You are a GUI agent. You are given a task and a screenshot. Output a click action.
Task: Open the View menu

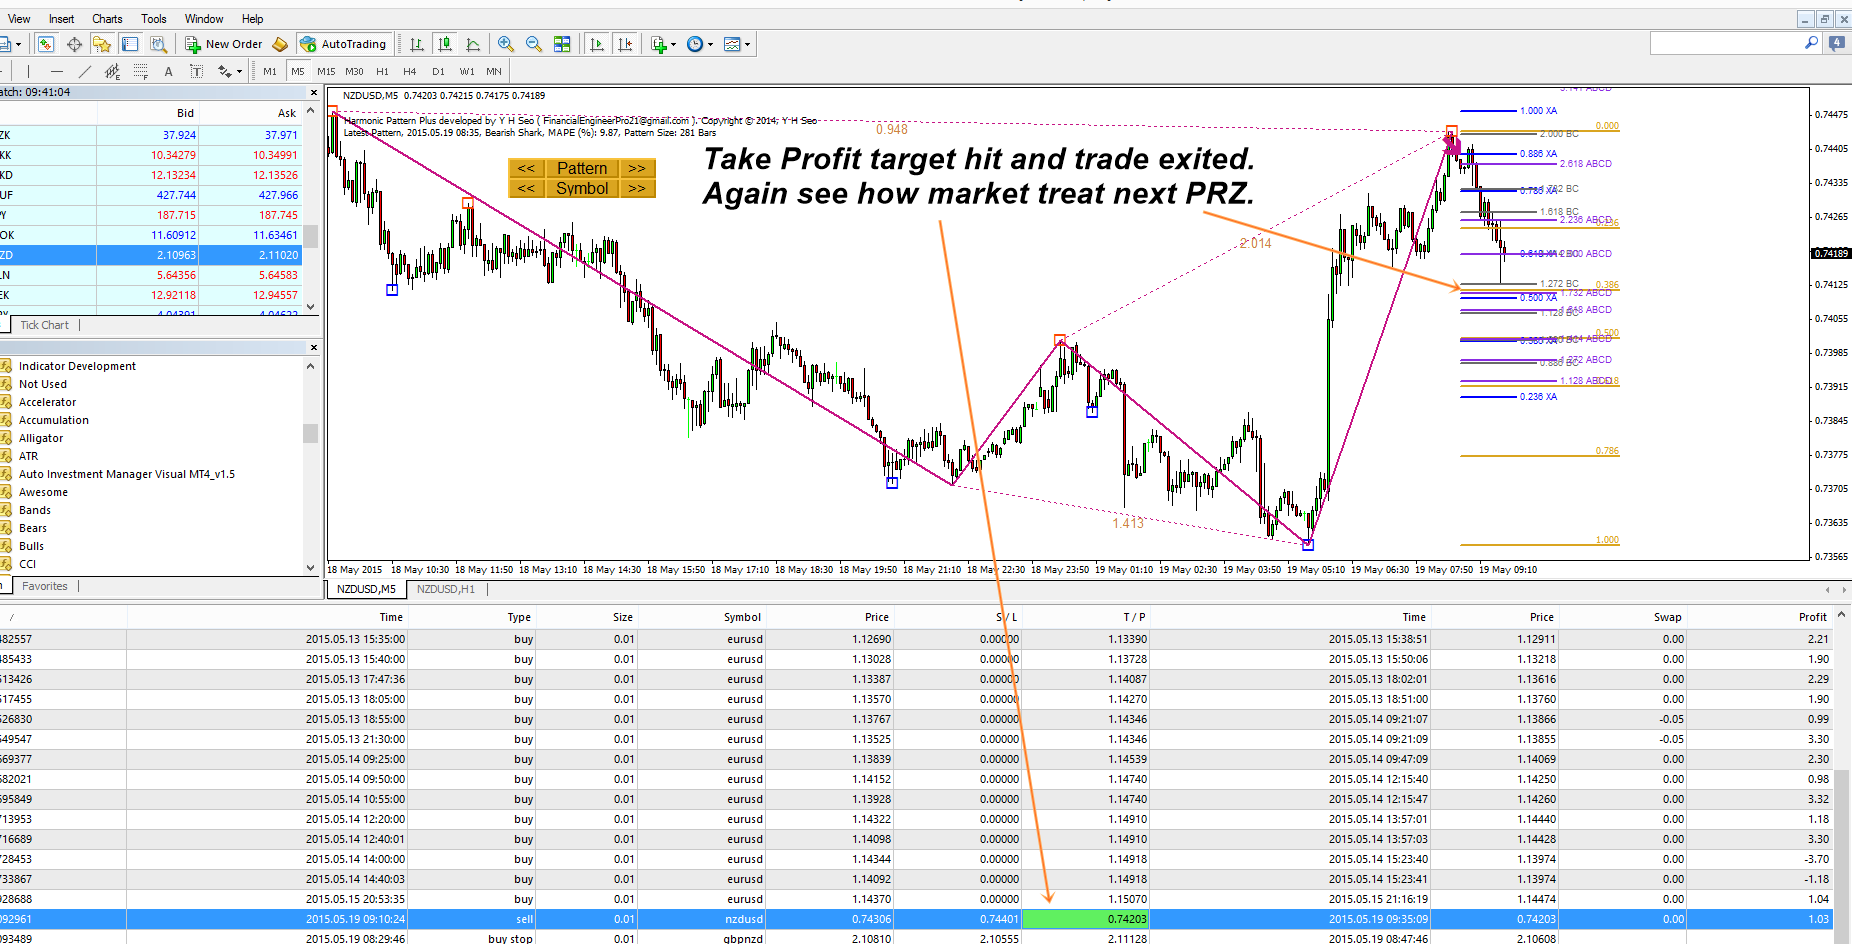click(19, 19)
